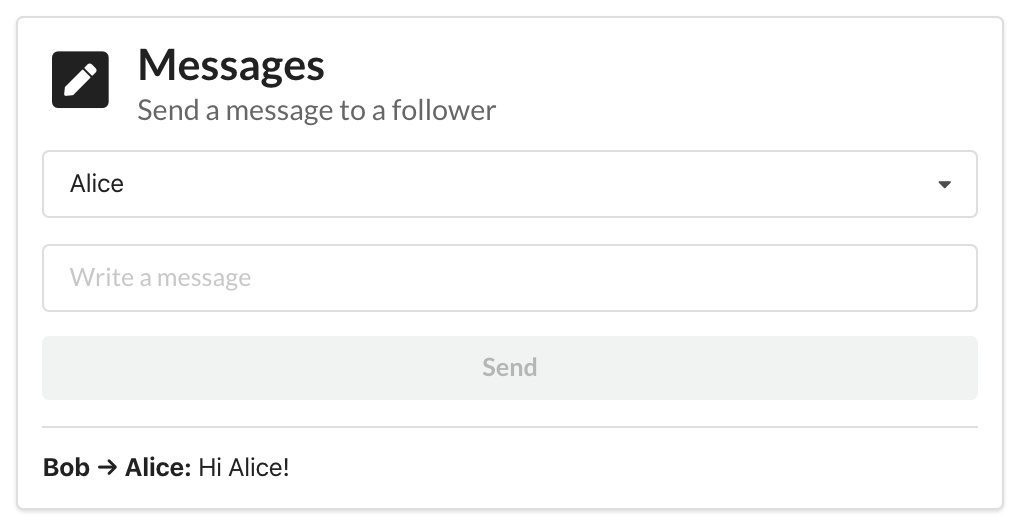Focus the Write a message field
Screen dimensions: 1024x532
(509, 278)
